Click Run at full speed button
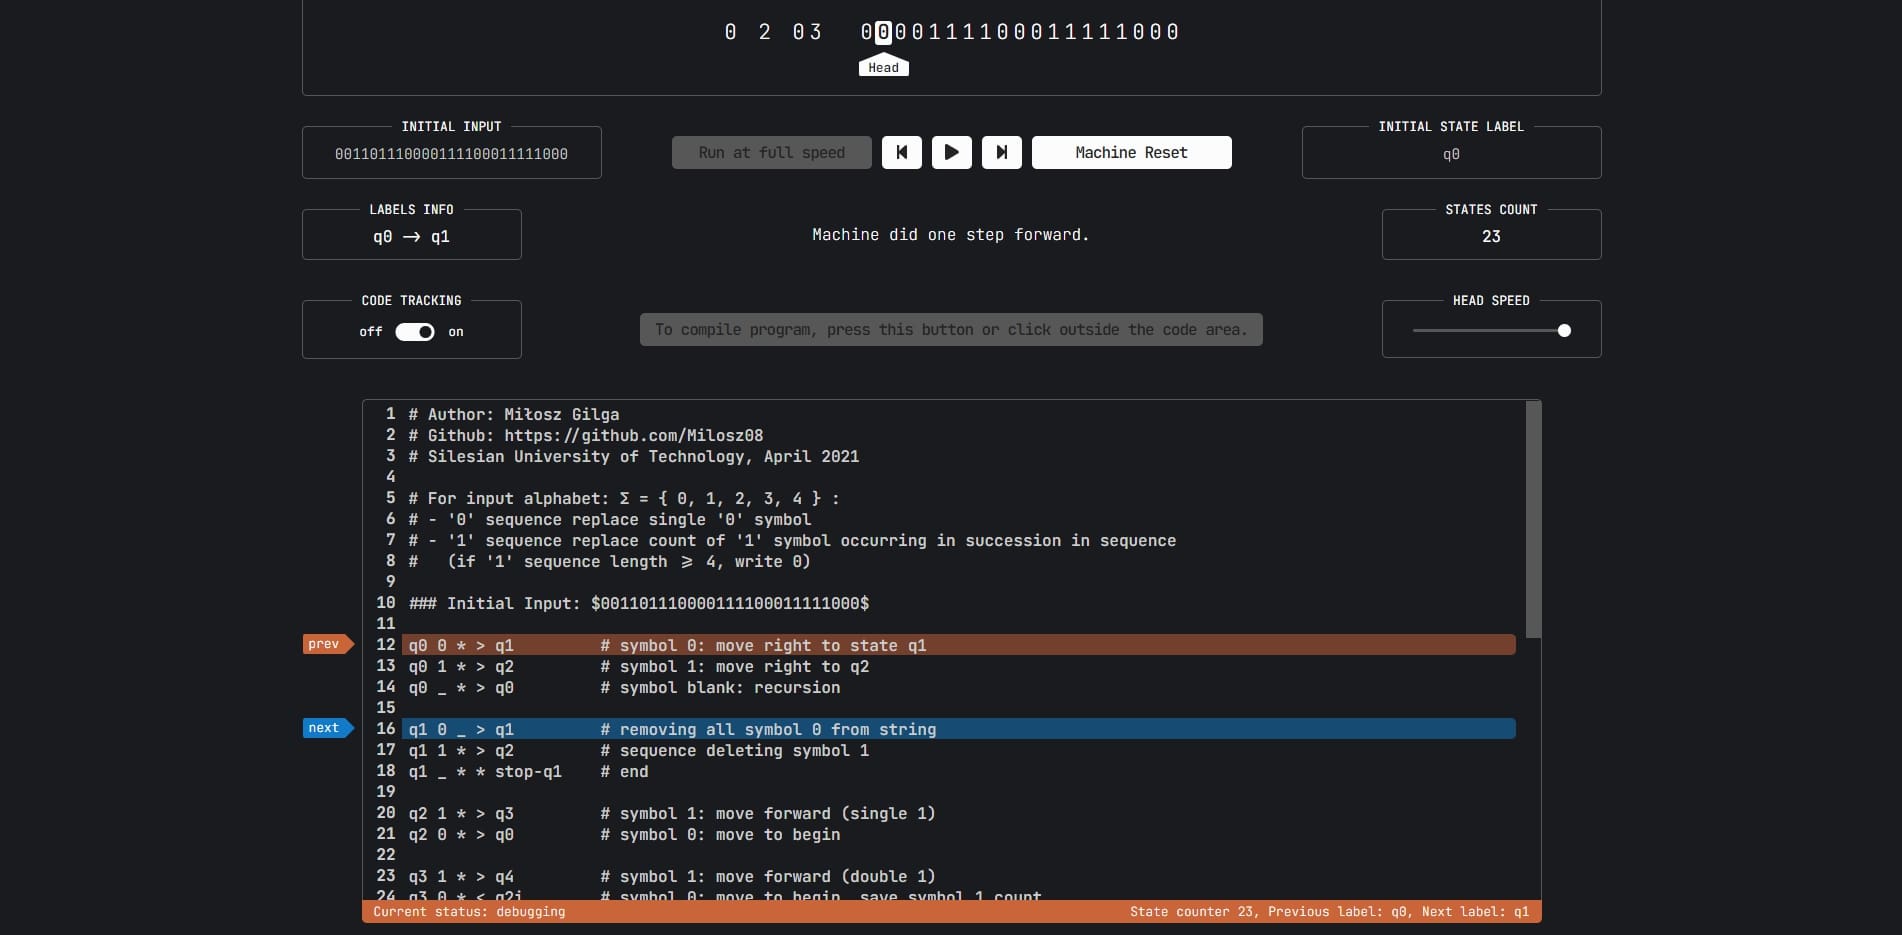This screenshot has width=1902, height=935. tap(771, 152)
